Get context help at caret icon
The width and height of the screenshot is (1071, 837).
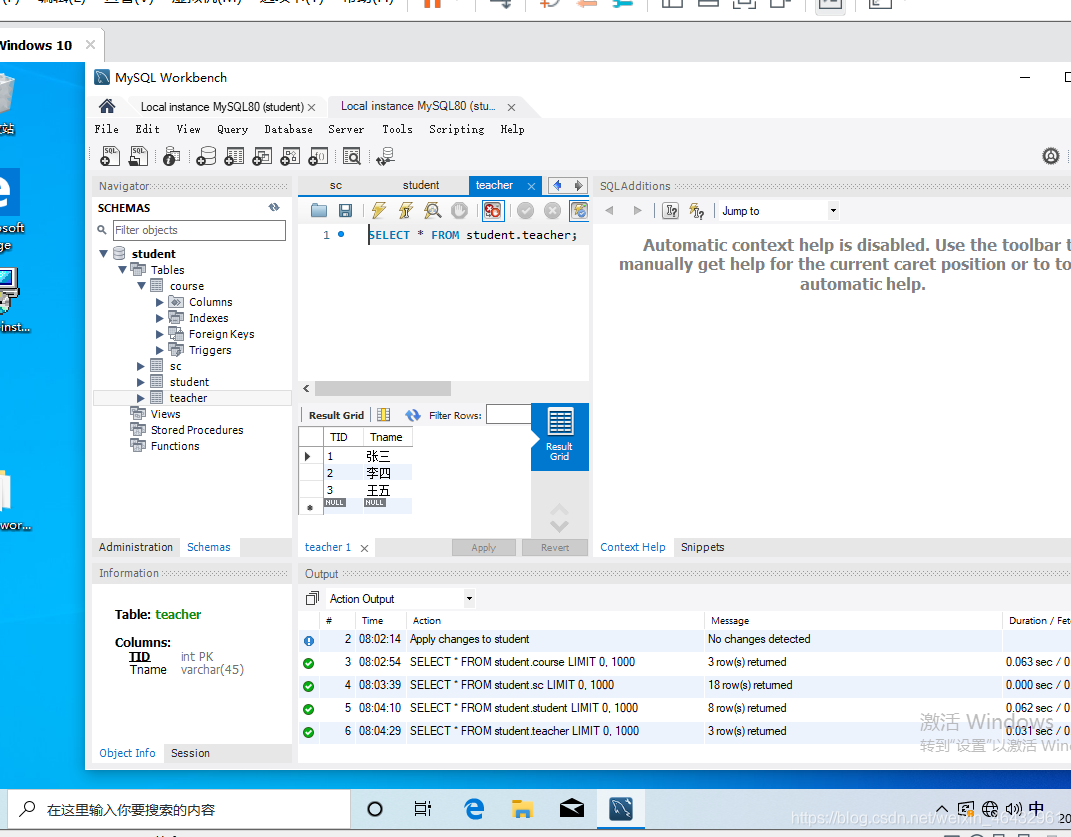point(671,210)
